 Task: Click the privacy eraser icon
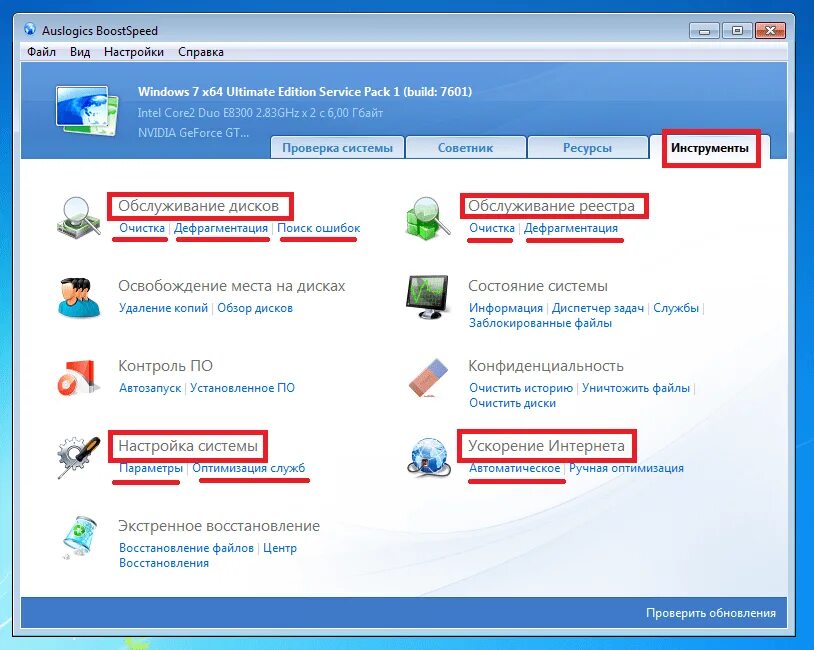[428, 377]
